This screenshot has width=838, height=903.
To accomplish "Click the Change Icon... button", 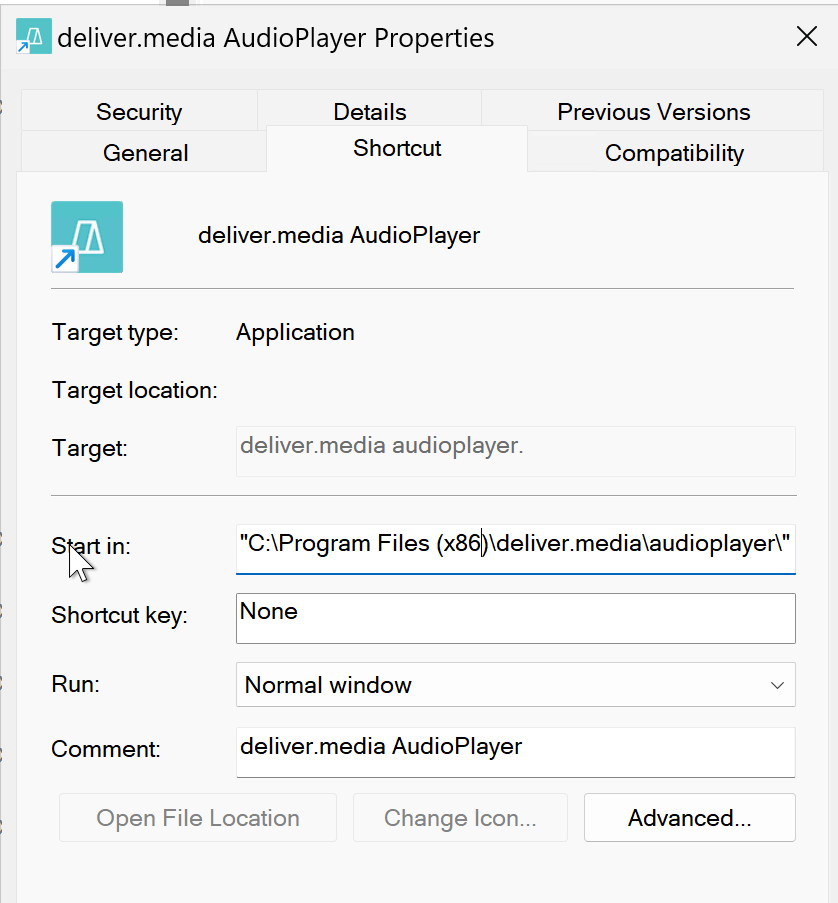I will click(x=460, y=818).
